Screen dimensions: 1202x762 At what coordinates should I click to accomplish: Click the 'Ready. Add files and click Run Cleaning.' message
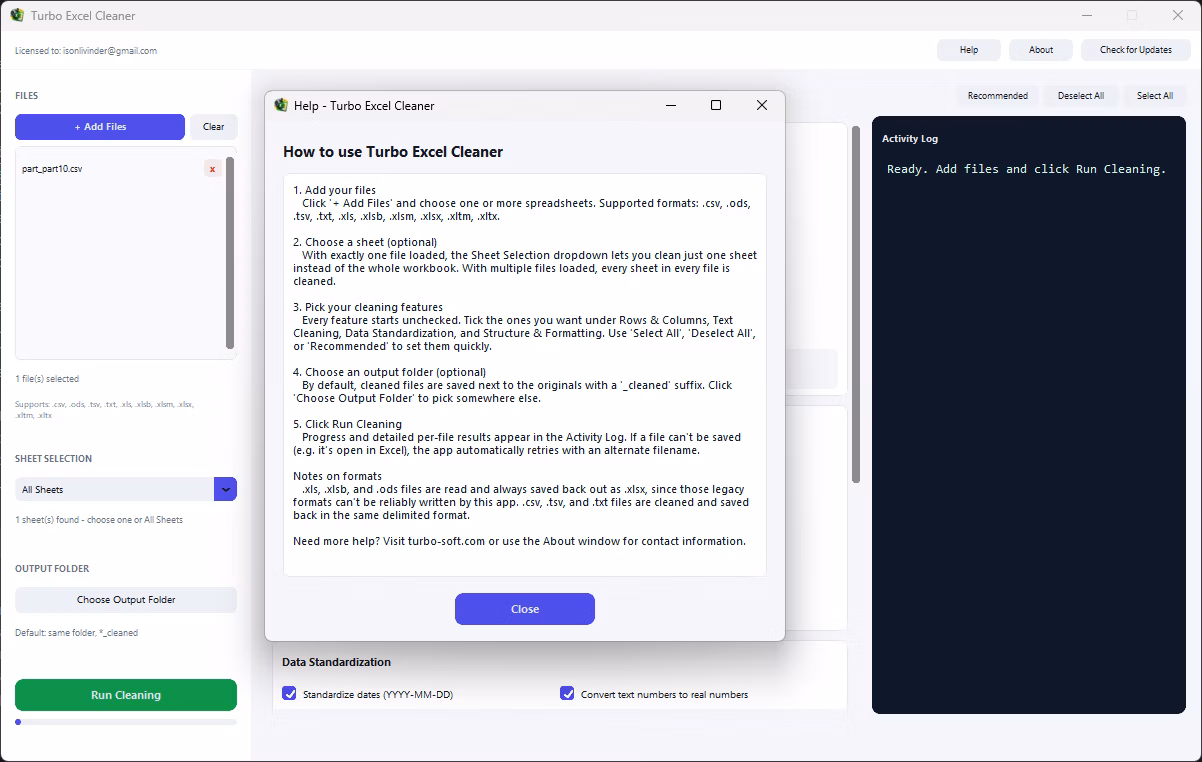[x=1027, y=169]
